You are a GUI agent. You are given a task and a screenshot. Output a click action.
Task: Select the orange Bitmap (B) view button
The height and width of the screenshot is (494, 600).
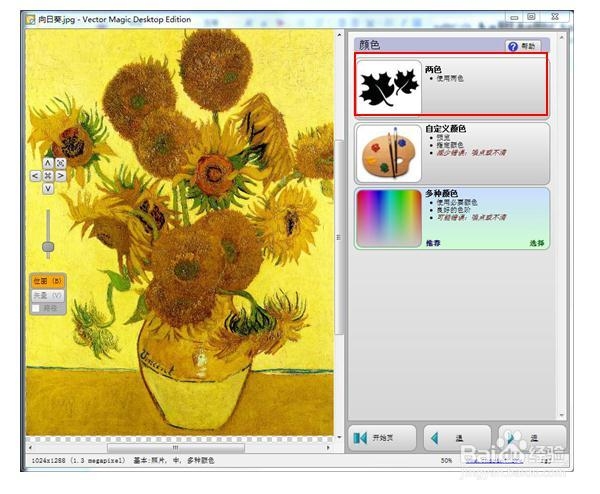pyautogui.click(x=47, y=281)
